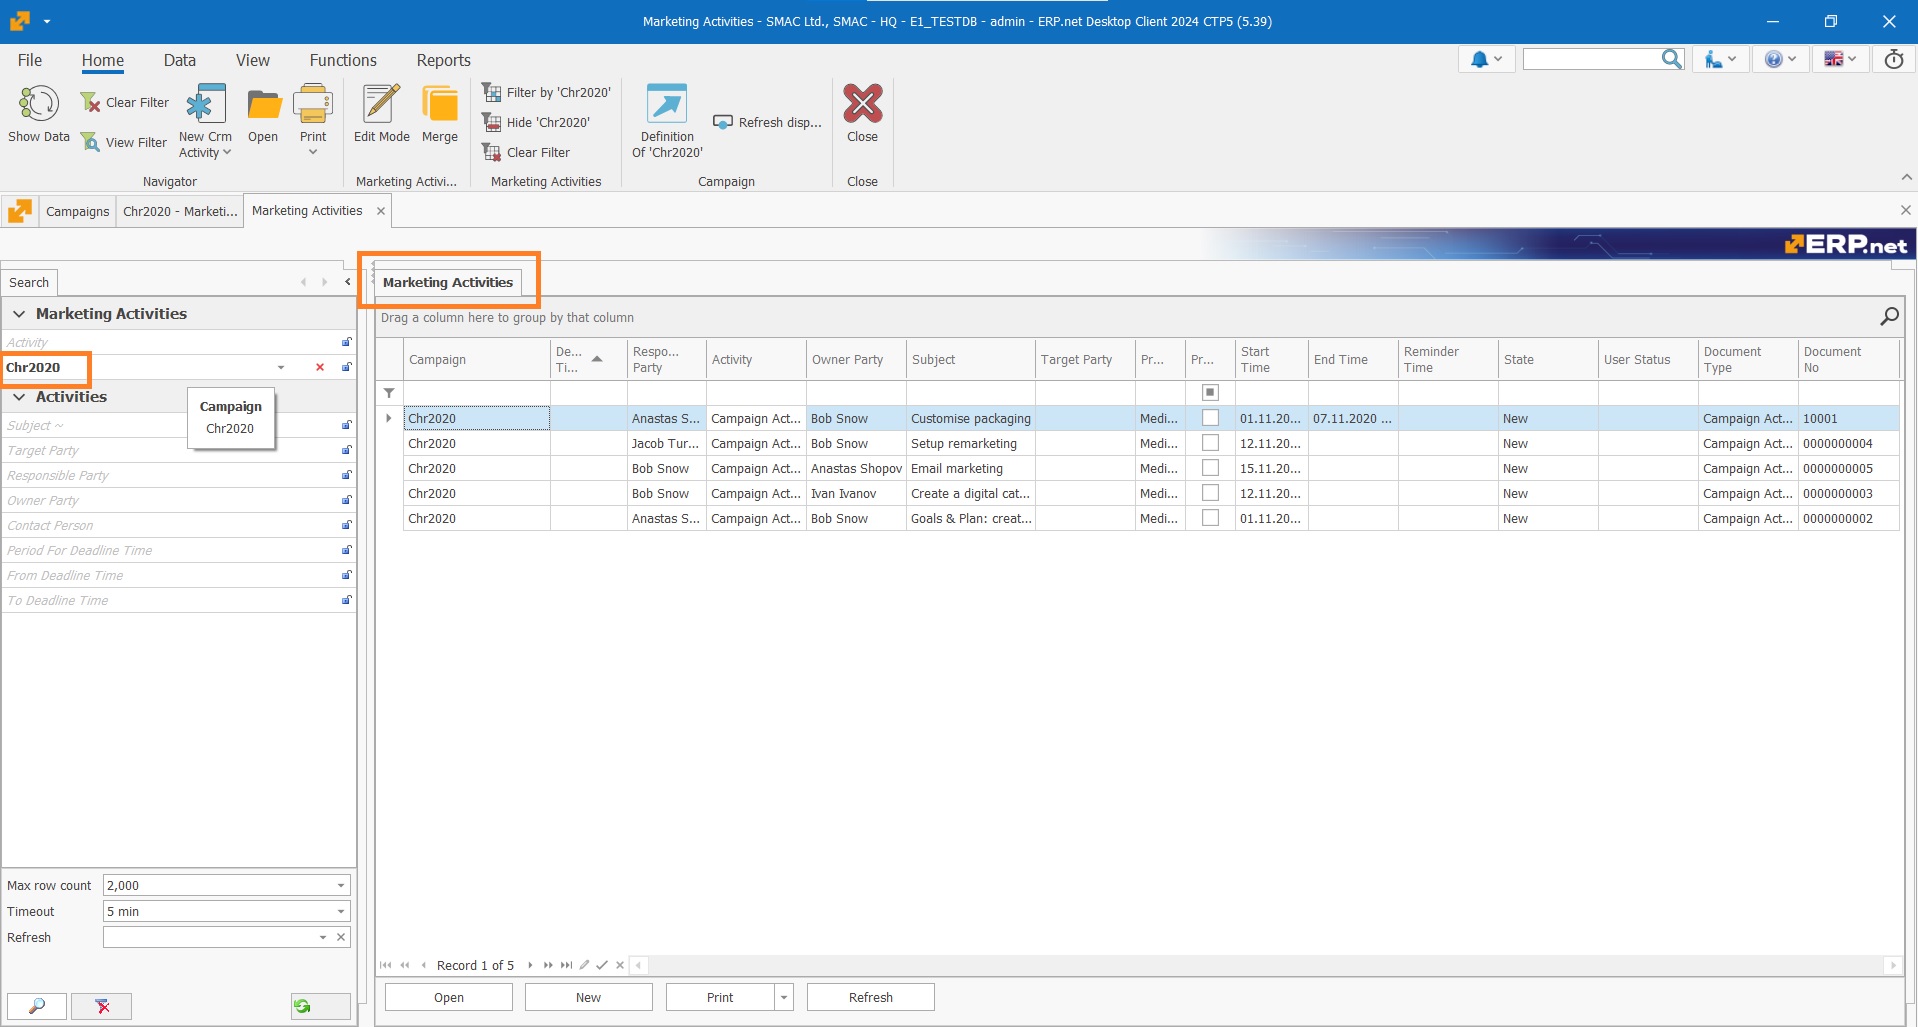Jump to last record in navigator
The image size is (1918, 1027).
[x=566, y=965]
